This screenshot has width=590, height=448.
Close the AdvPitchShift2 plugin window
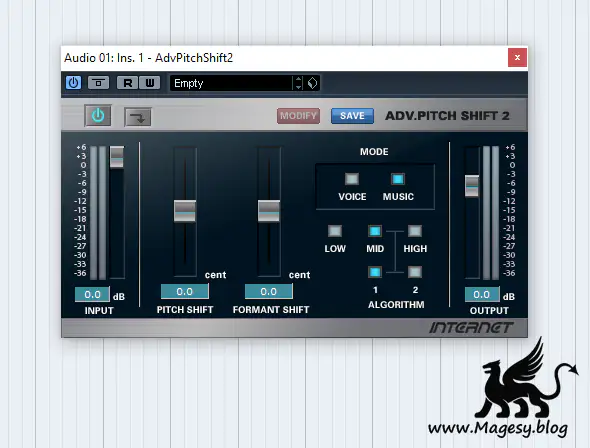517,58
